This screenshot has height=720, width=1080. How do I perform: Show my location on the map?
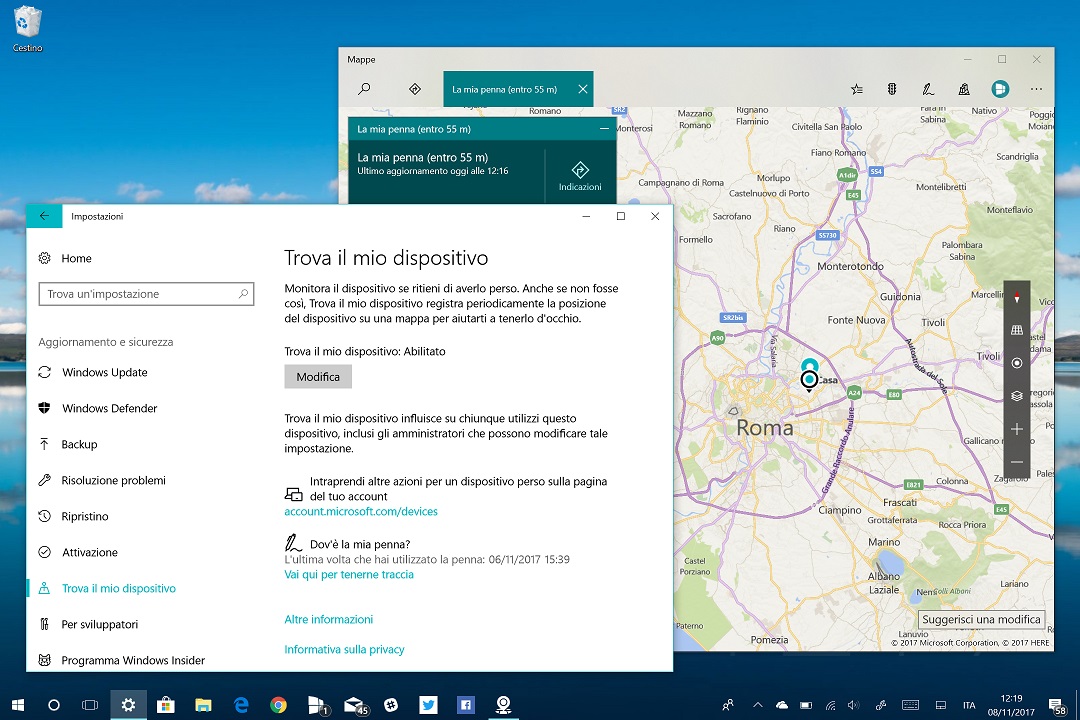click(1017, 363)
